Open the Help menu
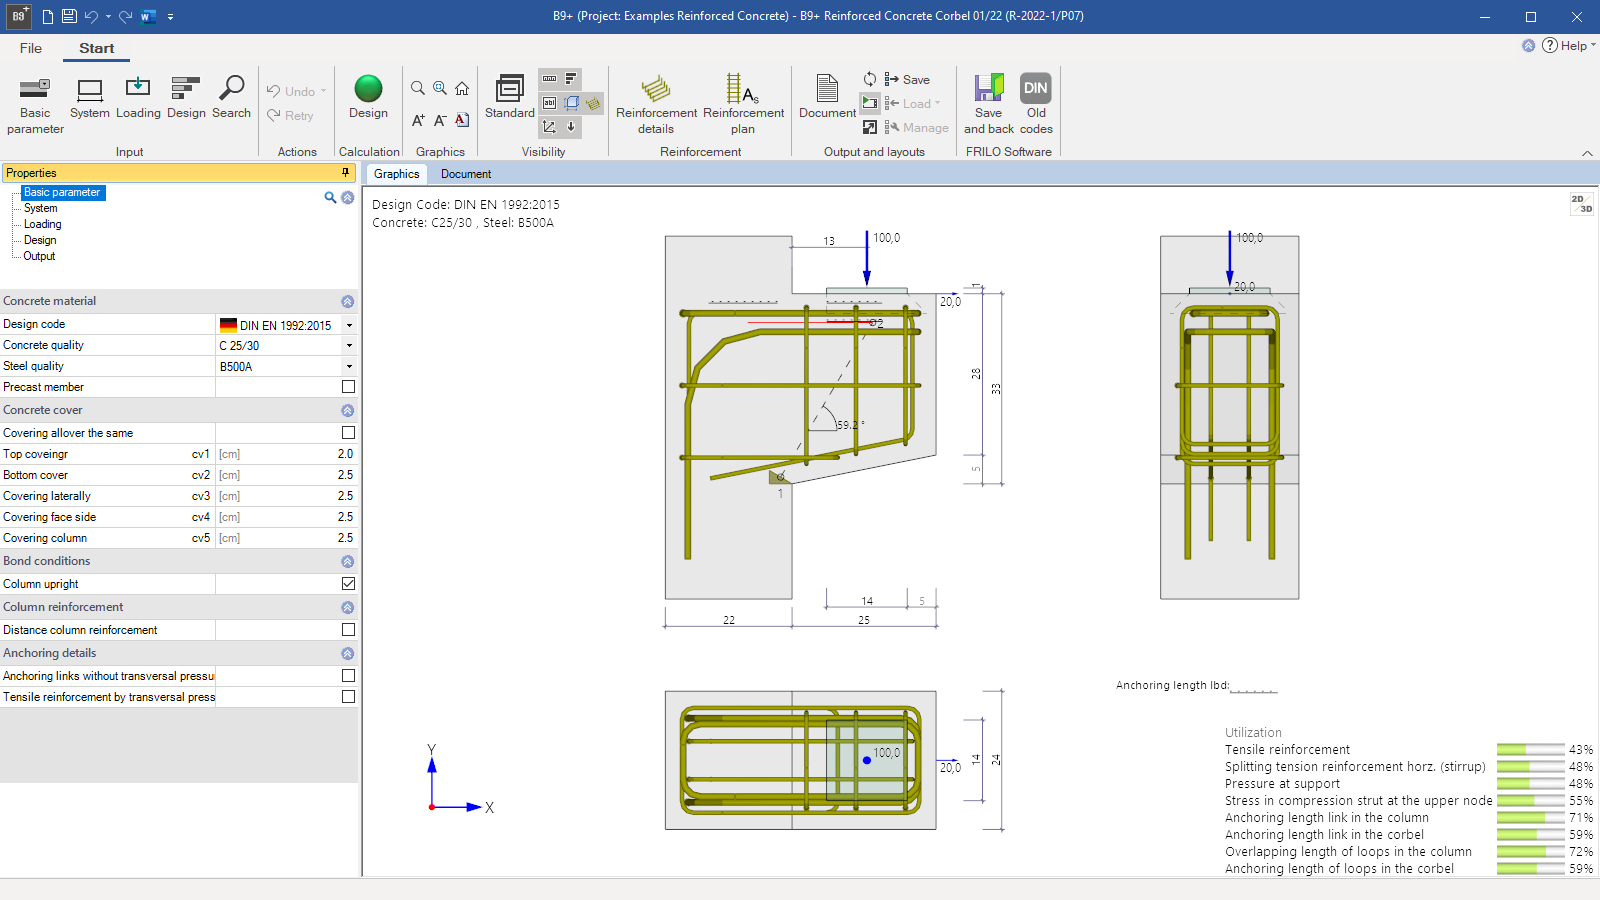The width and height of the screenshot is (1600, 900). tap(1568, 45)
